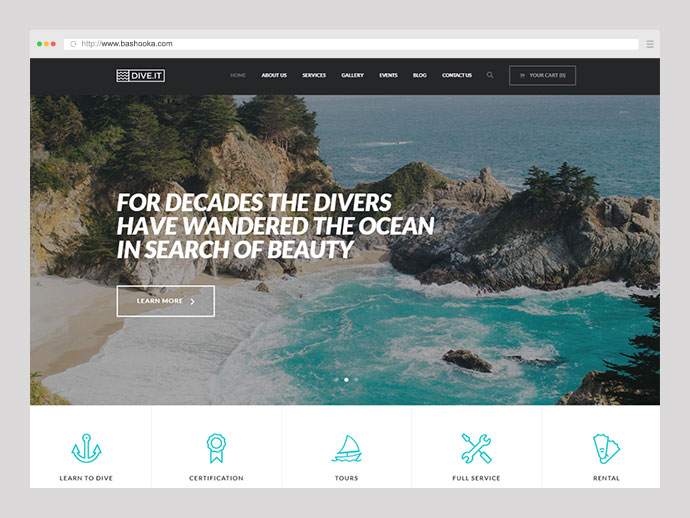Click the Learn More button

(x=165, y=301)
